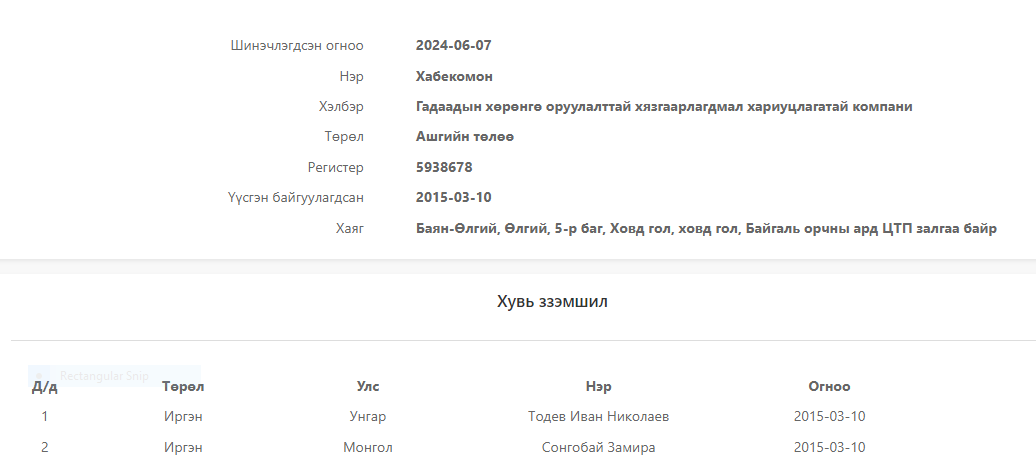Click the Баян-Өлгий address text
The height and width of the screenshot is (465, 1036).
coord(706,228)
